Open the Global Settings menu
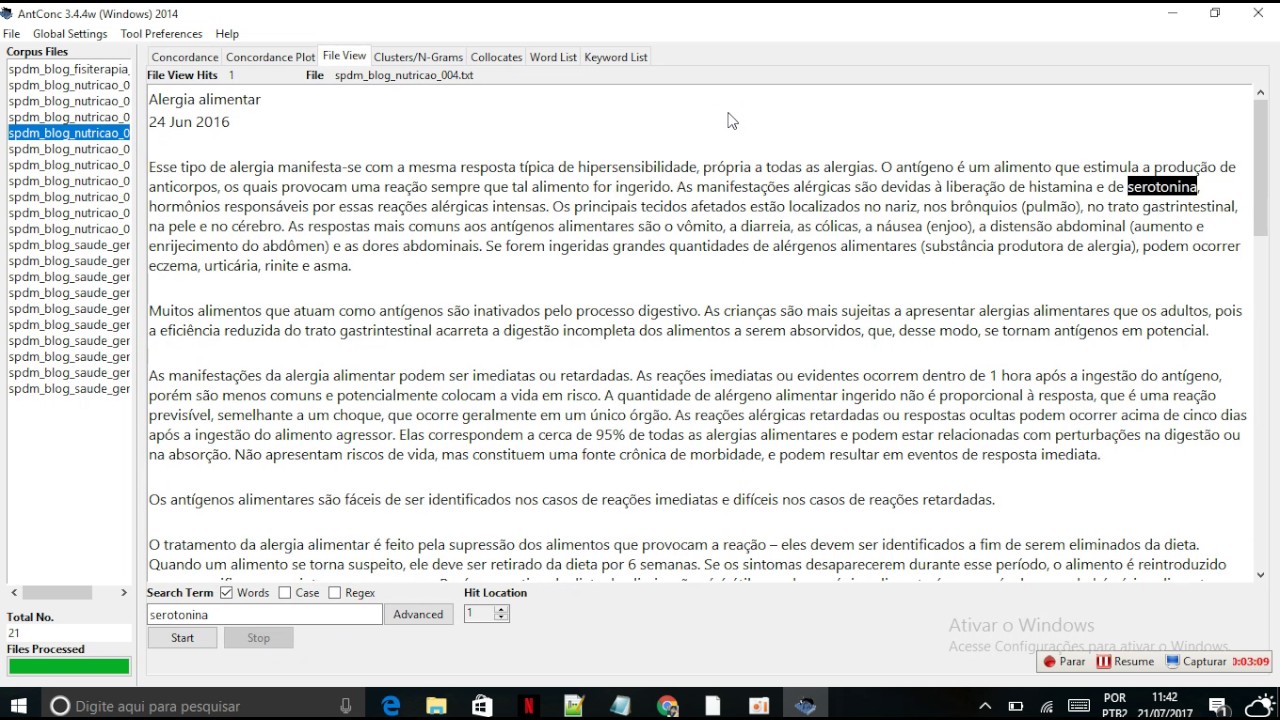This screenshot has width=1280, height=720. [70, 34]
